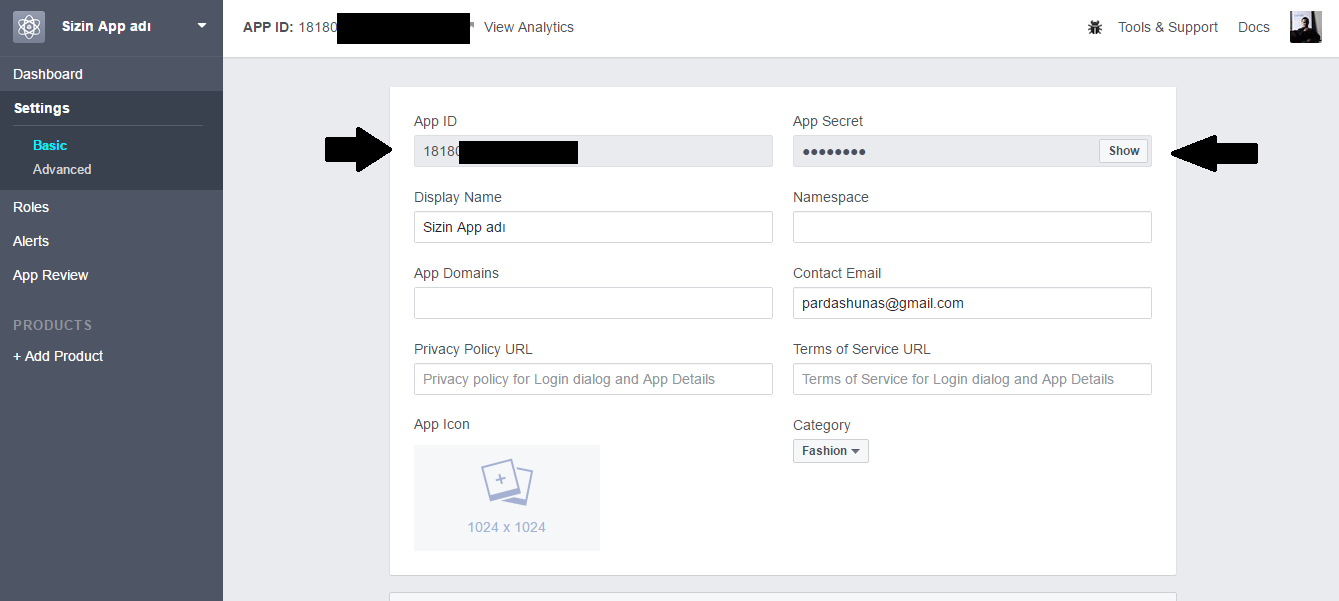Viewport: 1339px width, 601px height.
Task: Go to Dashboard in sidebar
Action: [48, 74]
